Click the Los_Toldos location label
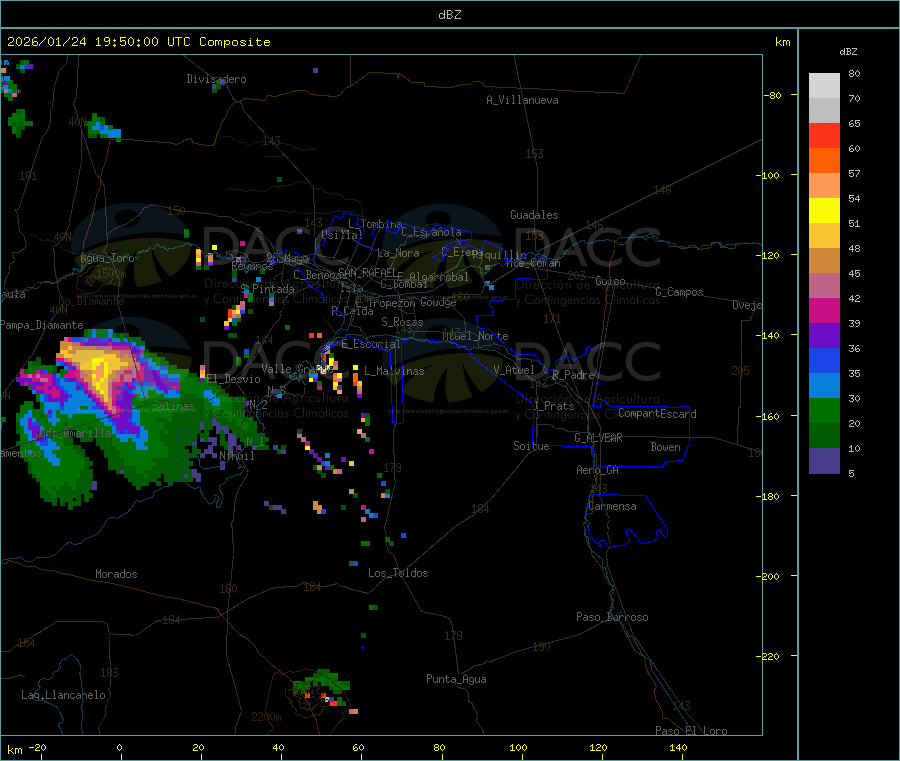This screenshot has width=900, height=761. tap(398, 573)
